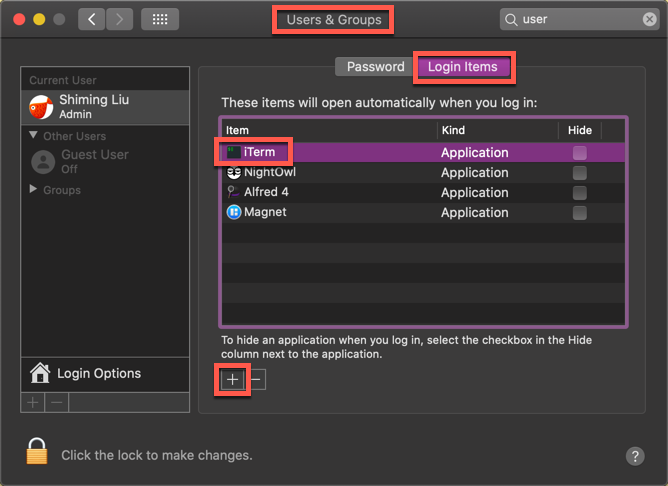
Task: Check Hide for Alfred 4
Action: click(579, 193)
